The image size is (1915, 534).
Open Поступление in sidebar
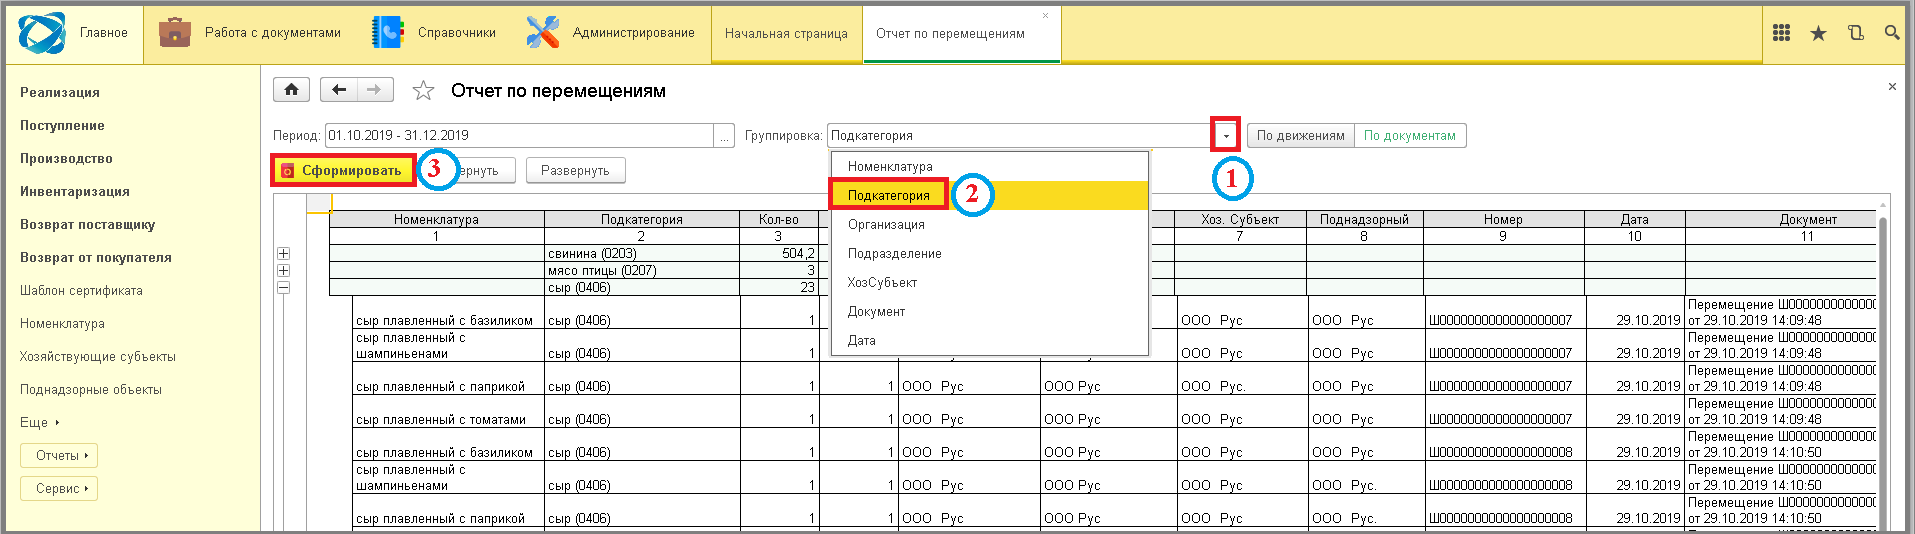(x=62, y=126)
